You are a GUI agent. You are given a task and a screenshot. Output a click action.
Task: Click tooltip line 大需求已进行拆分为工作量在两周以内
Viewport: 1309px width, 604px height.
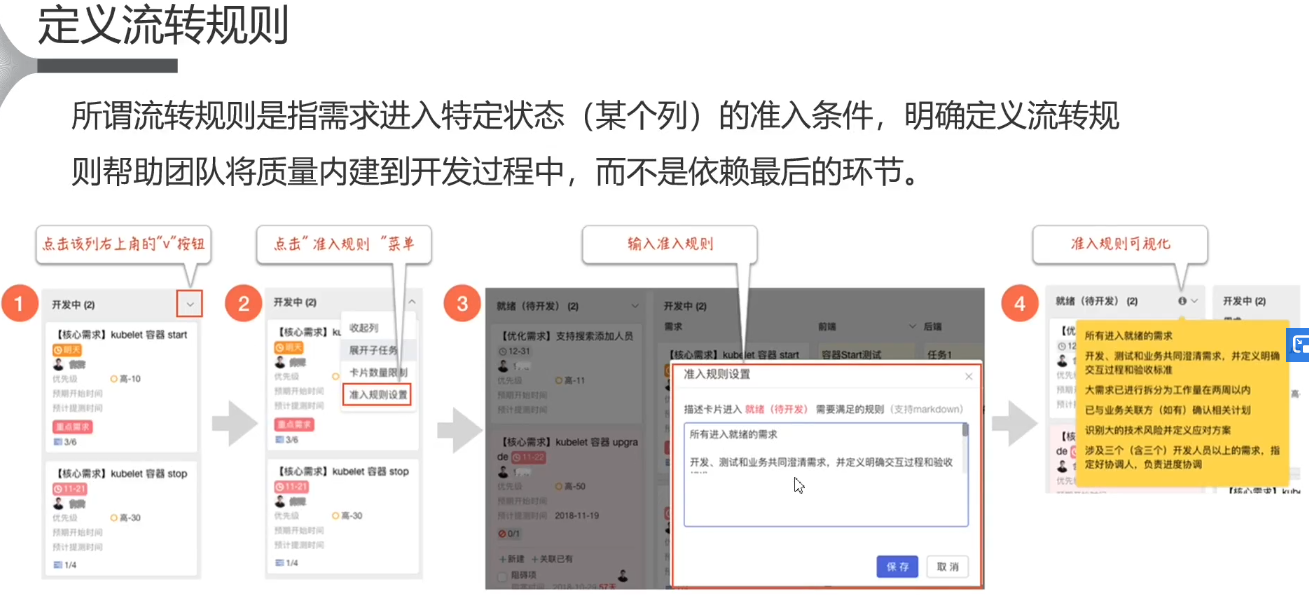(1167, 390)
